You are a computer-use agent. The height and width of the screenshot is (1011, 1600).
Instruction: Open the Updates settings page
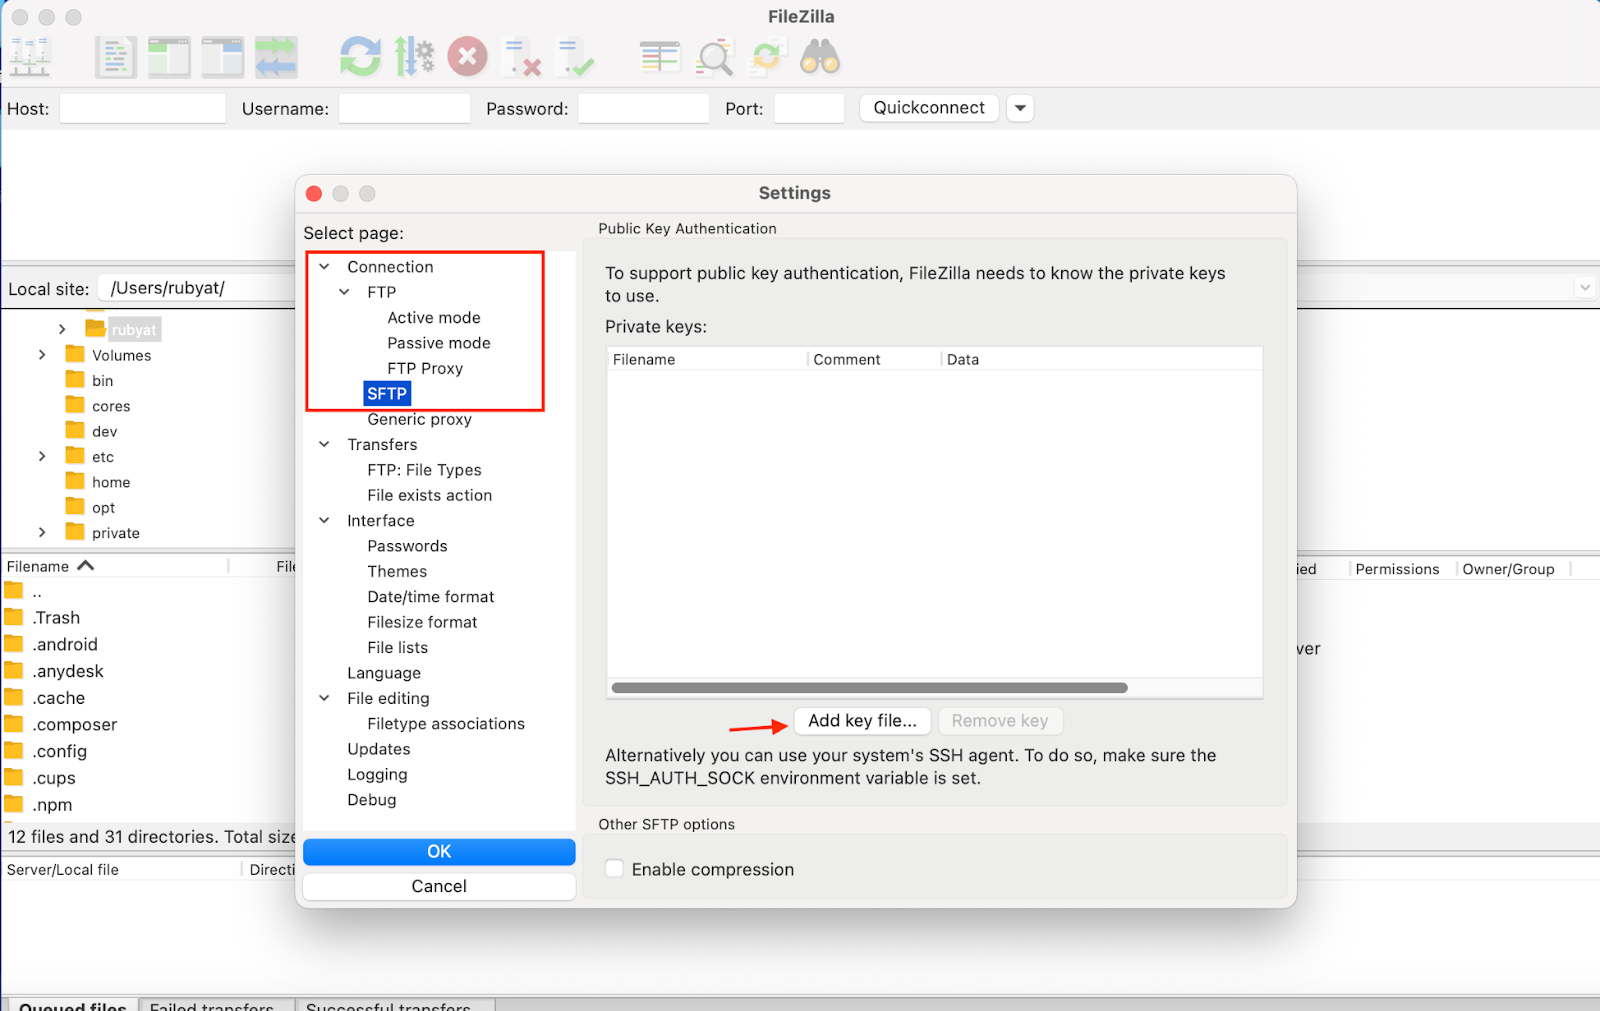(379, 749)
